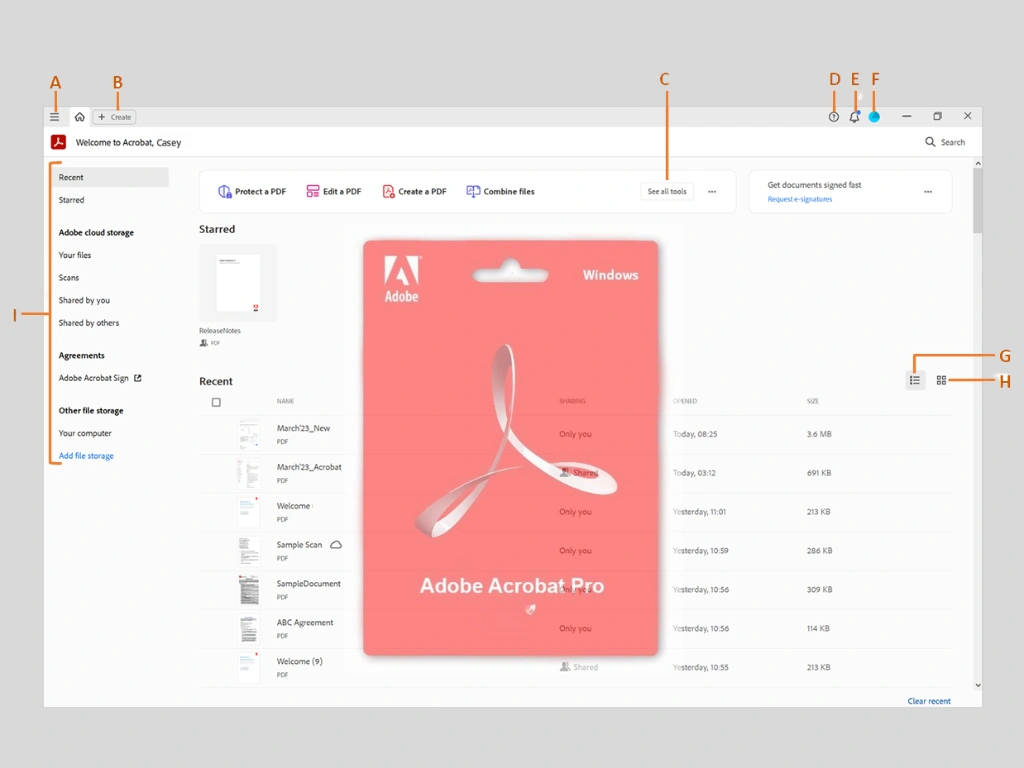Open the Search bar
1024x768 pixels.
click(x=945, y=142)
